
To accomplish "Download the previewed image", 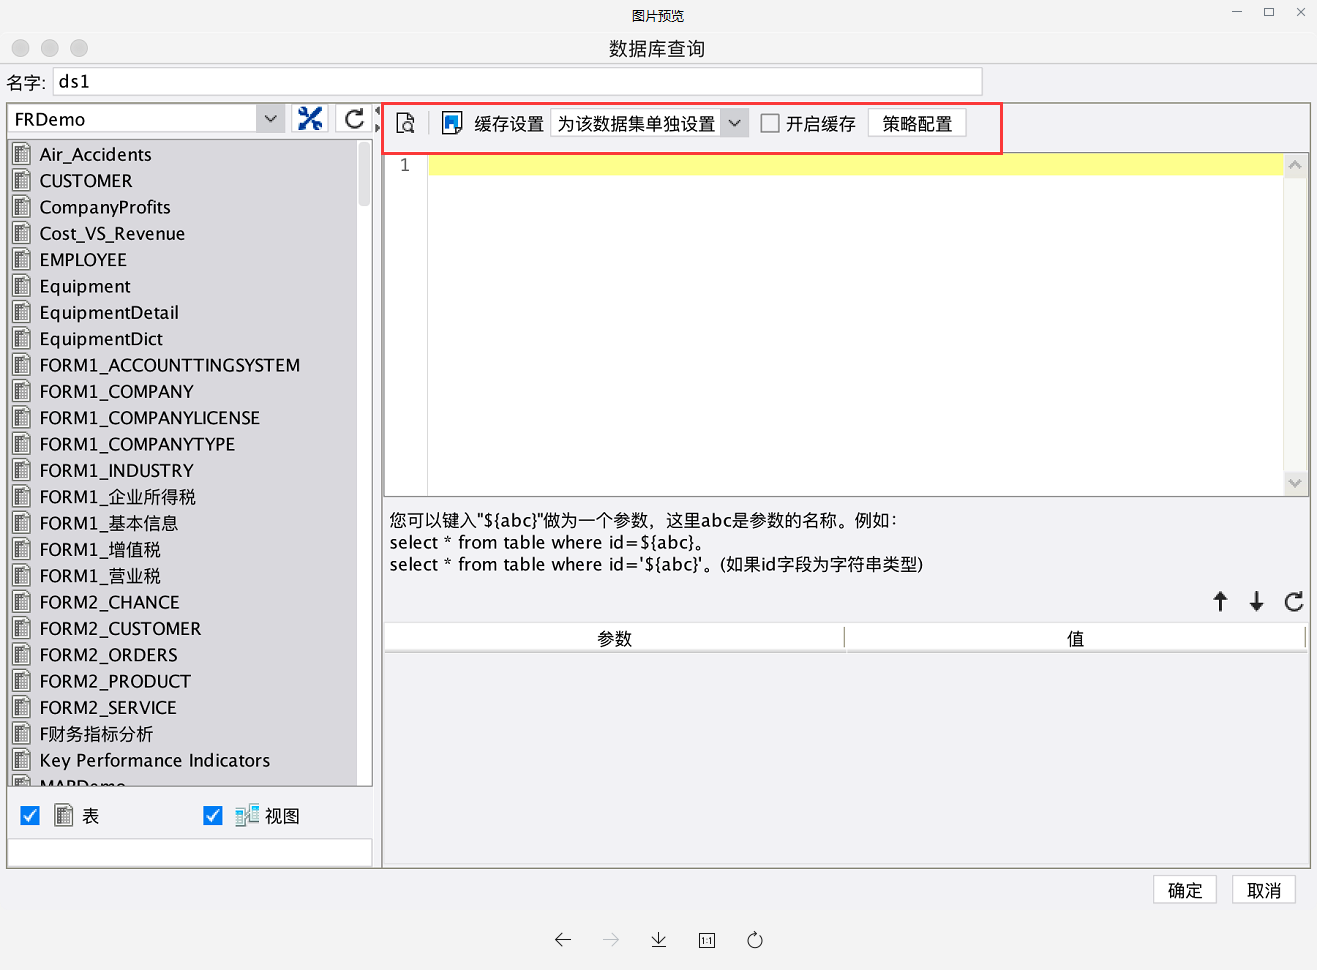I will [659, 940].
